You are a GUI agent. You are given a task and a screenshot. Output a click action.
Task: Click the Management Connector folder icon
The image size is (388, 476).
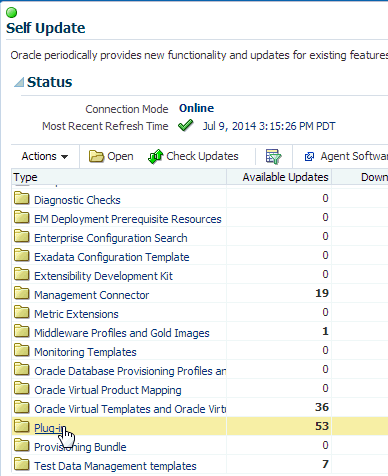[22, 293]
